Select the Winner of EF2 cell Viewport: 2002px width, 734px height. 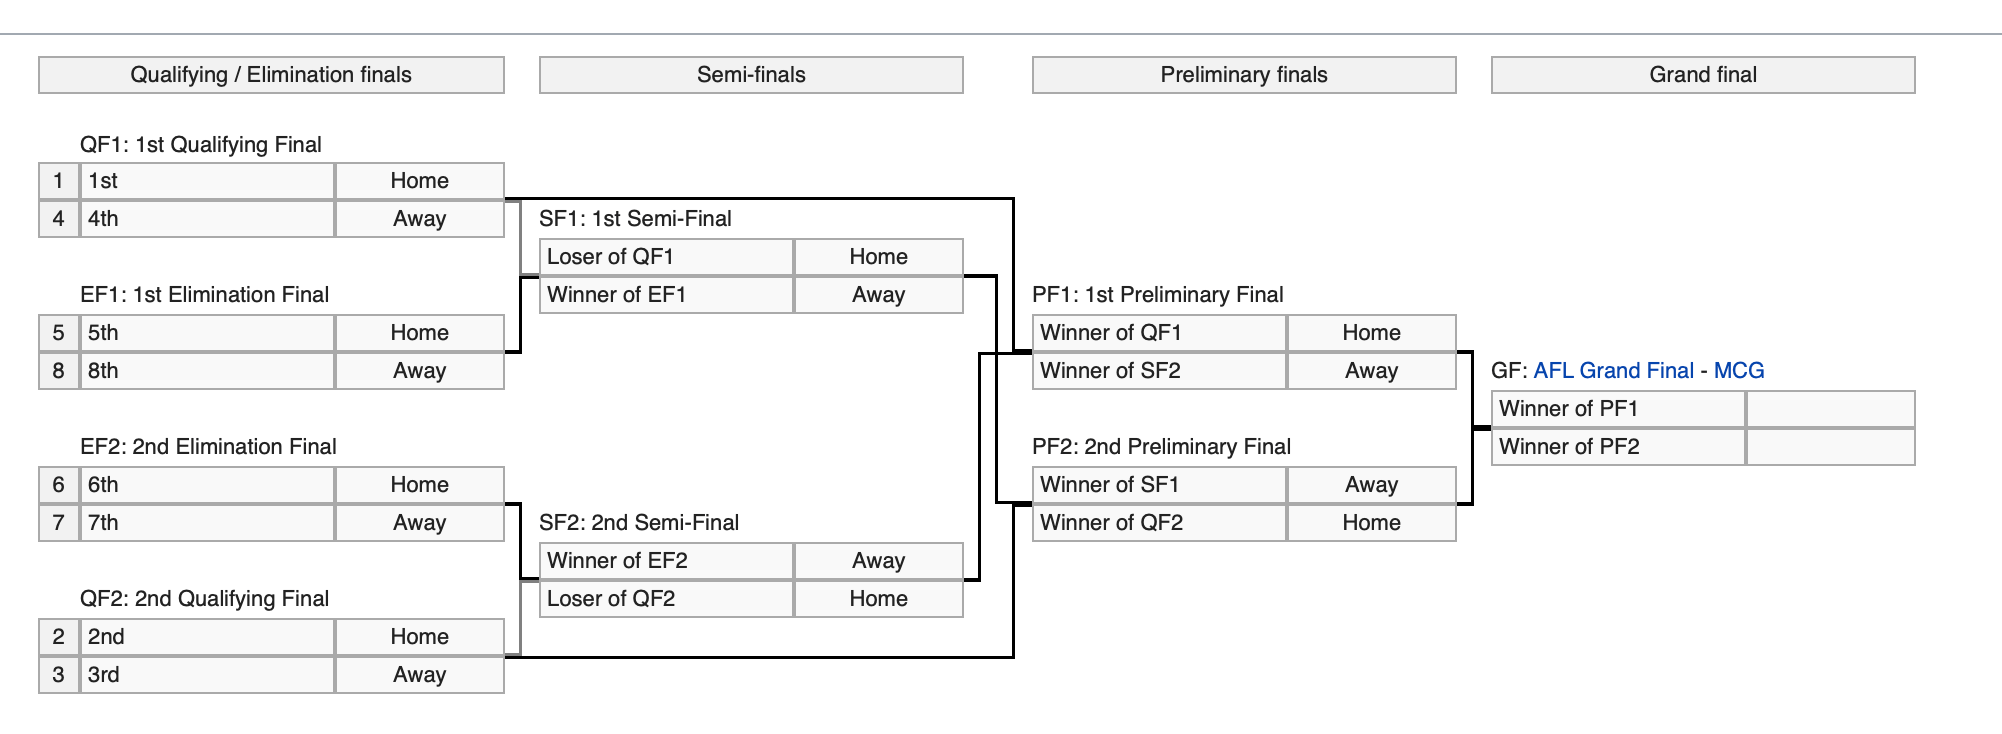click(x=666, y=561)
